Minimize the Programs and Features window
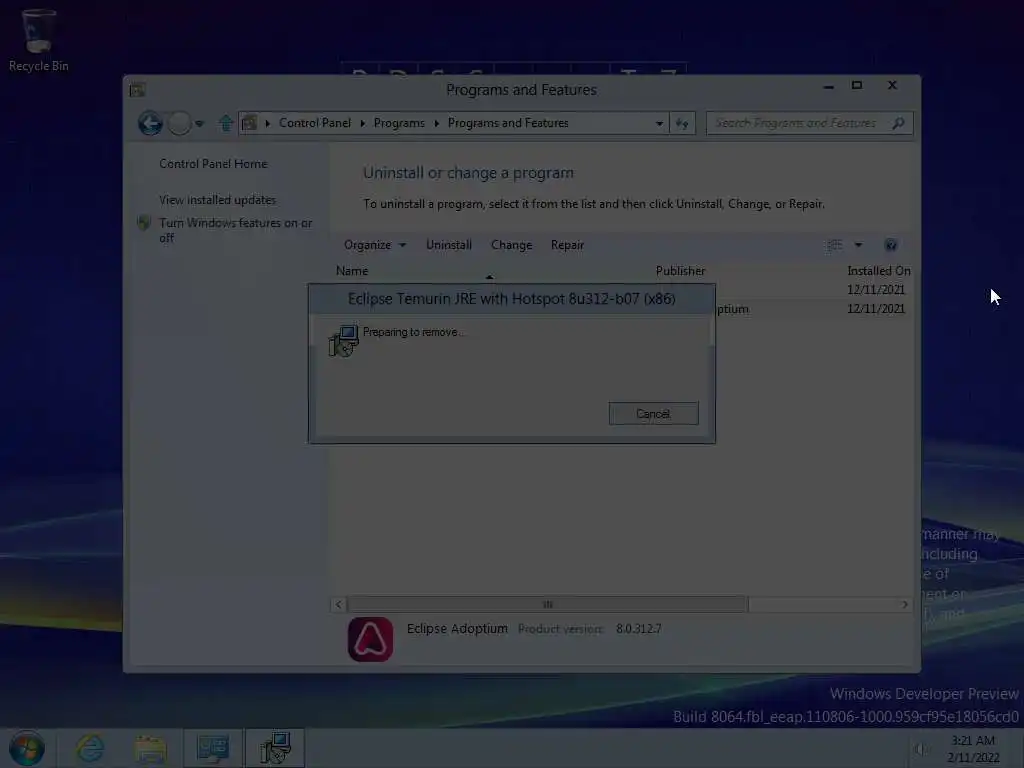The image size is (1024, 768). point(828,86)
